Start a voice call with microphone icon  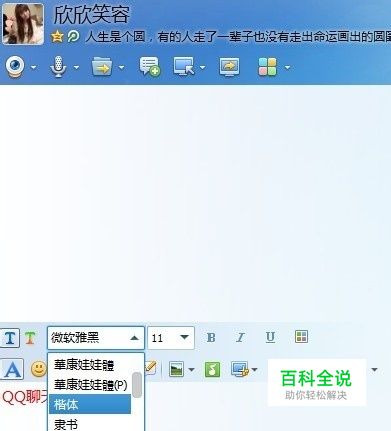pyautogui.click(x=58, y=67)
